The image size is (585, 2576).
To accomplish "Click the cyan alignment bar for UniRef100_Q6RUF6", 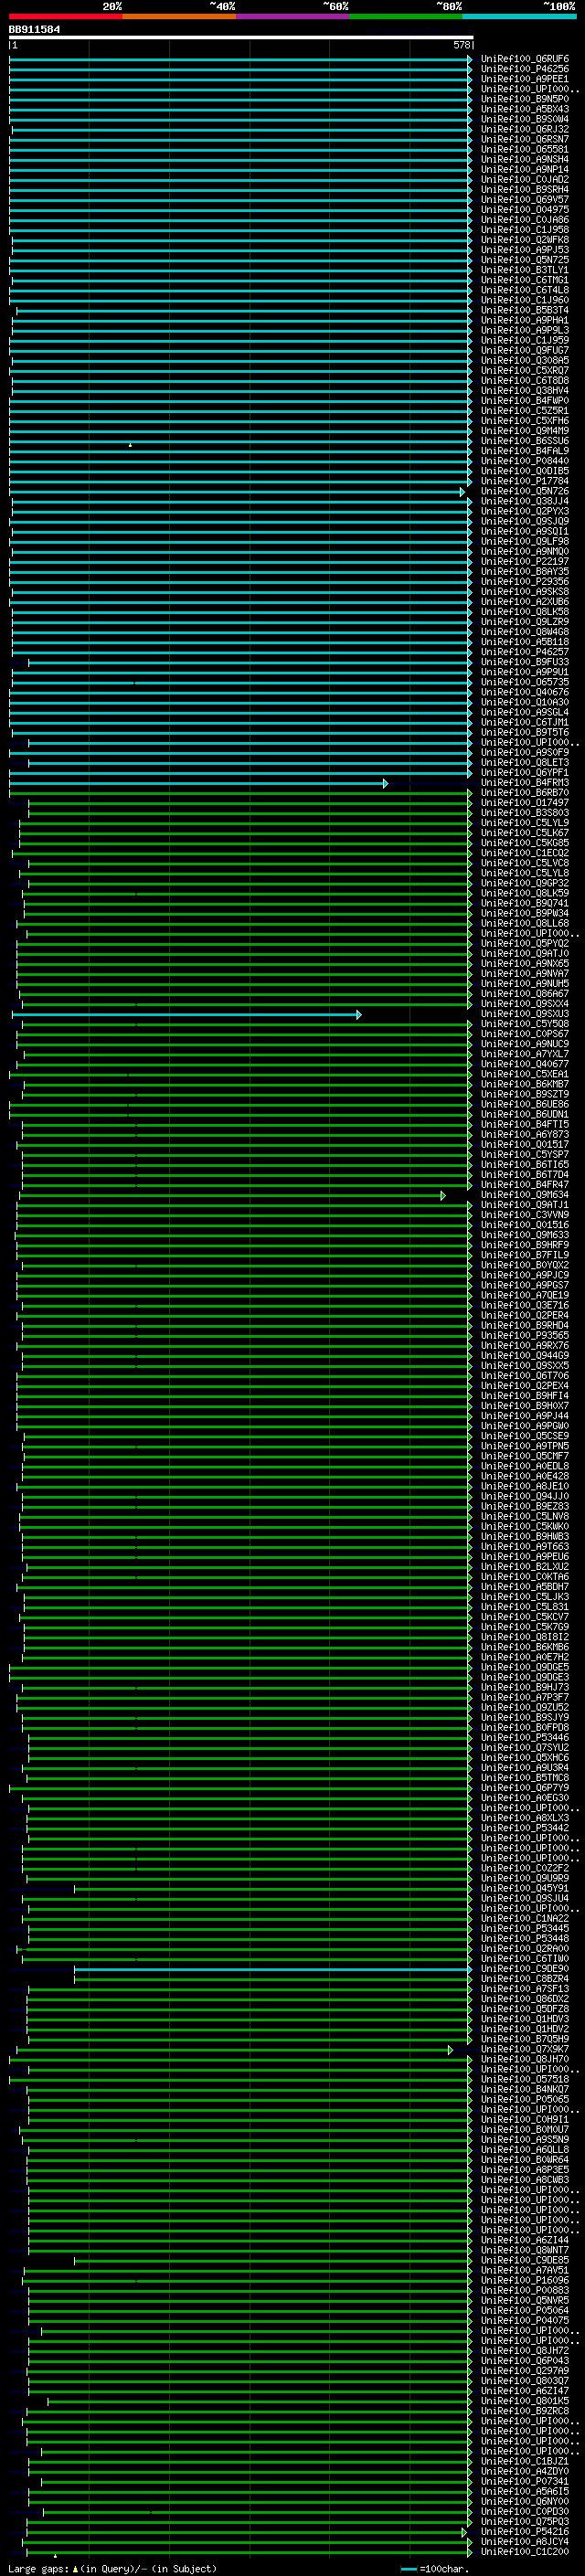I will point(240,60).
